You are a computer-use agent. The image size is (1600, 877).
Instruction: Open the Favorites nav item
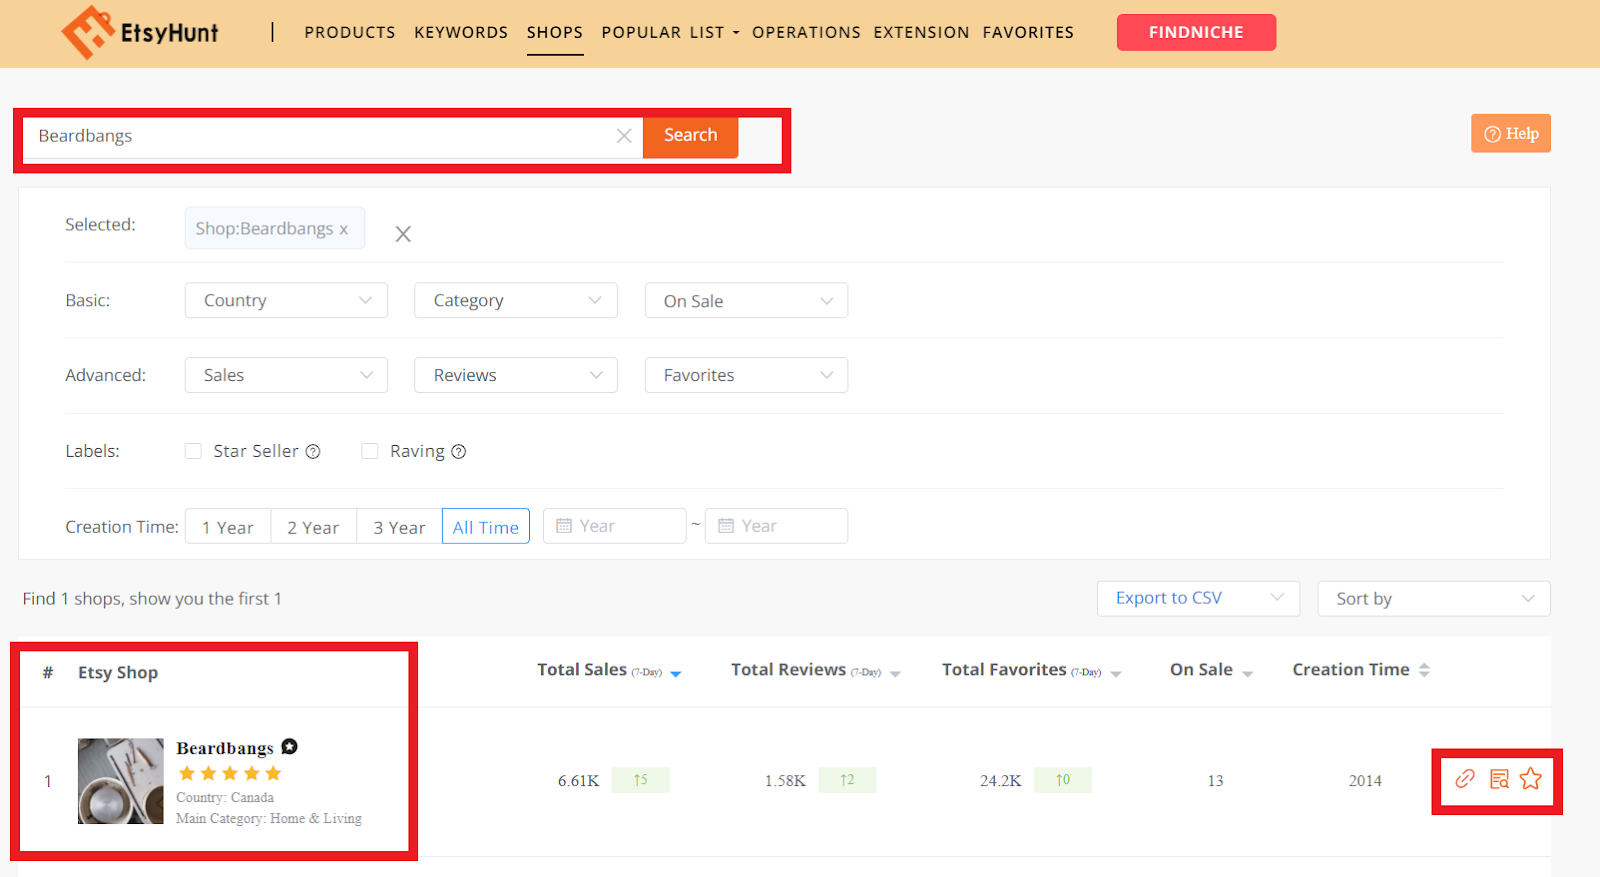[1028, 33]
